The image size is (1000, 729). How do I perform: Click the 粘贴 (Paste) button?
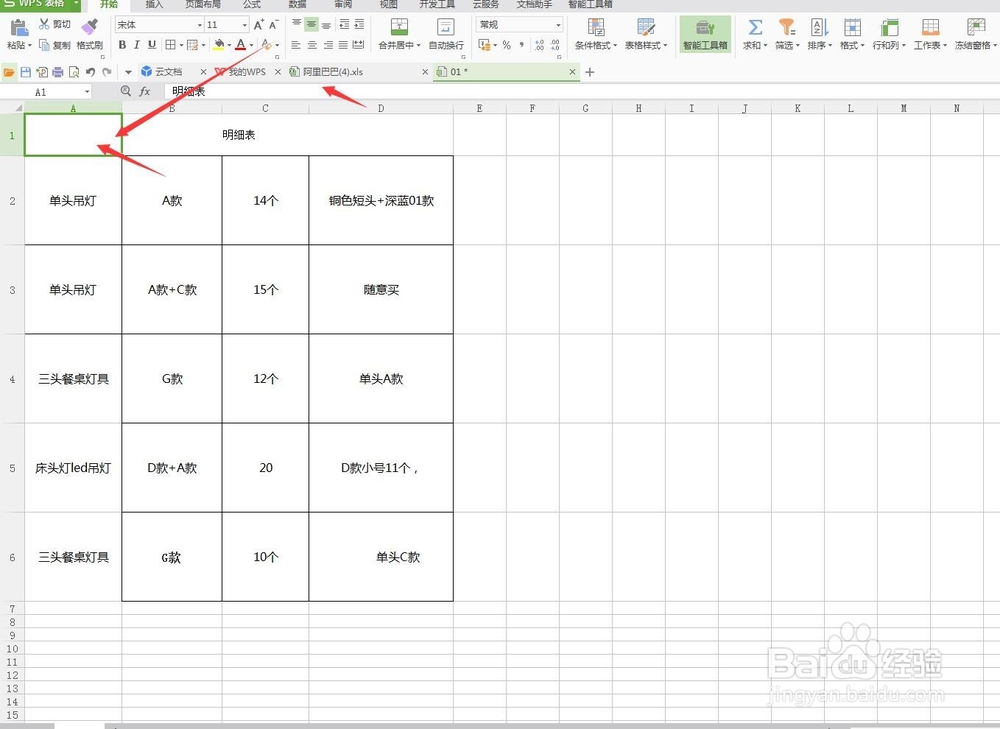point(18,30)
